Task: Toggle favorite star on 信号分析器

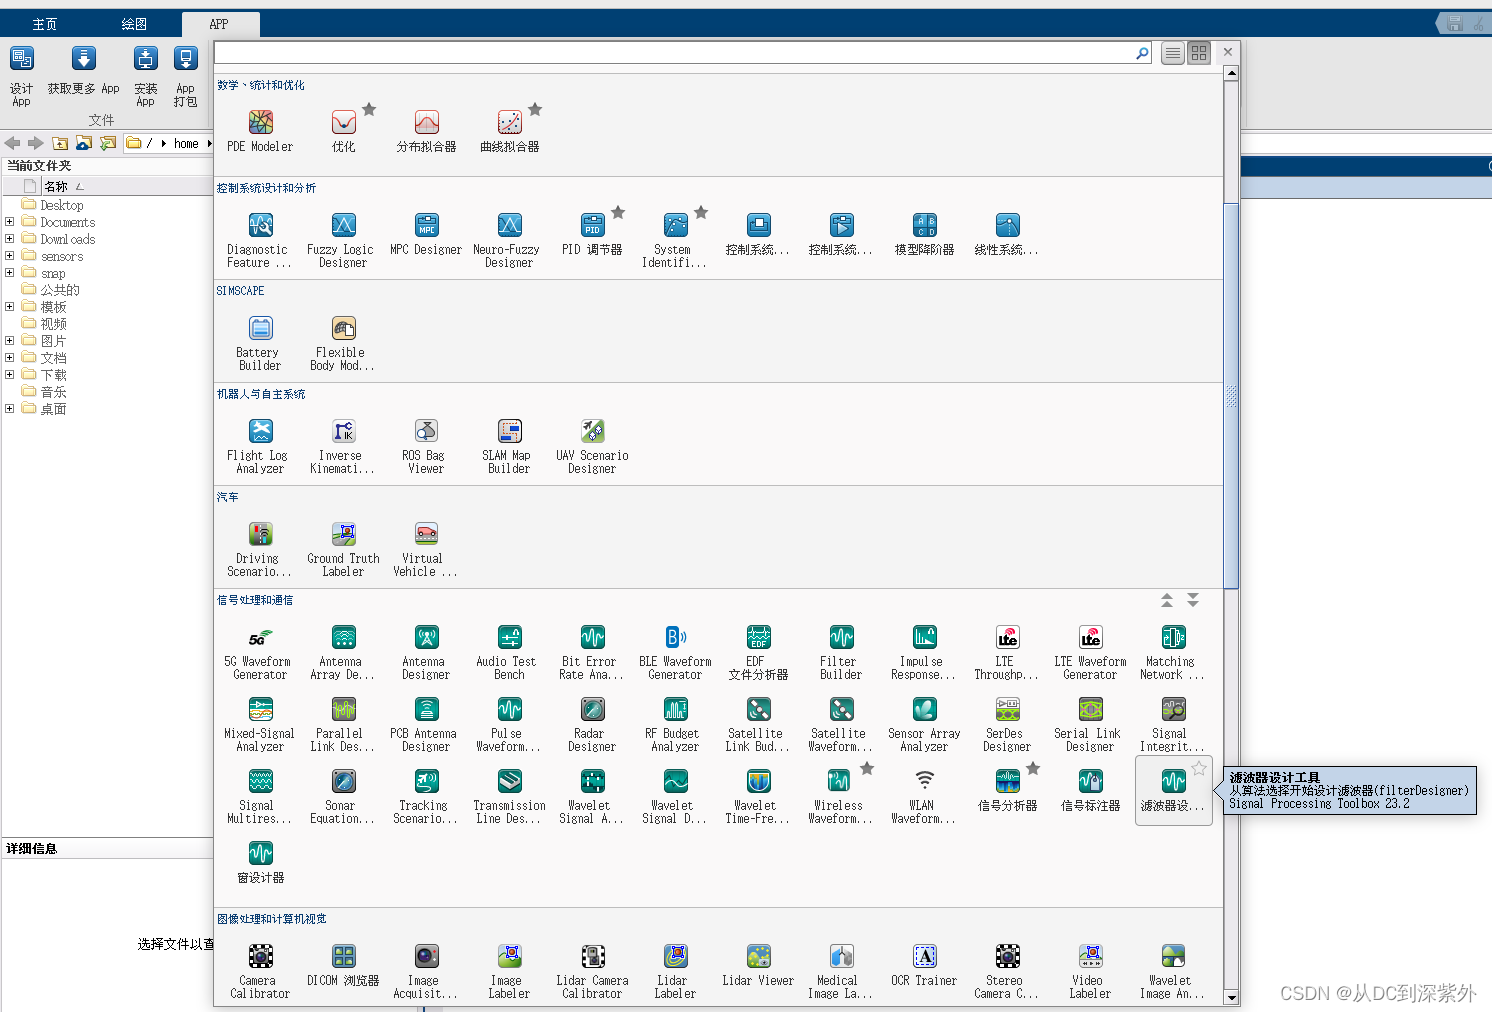Action: pyautogui.click(x=1033, y=768)
